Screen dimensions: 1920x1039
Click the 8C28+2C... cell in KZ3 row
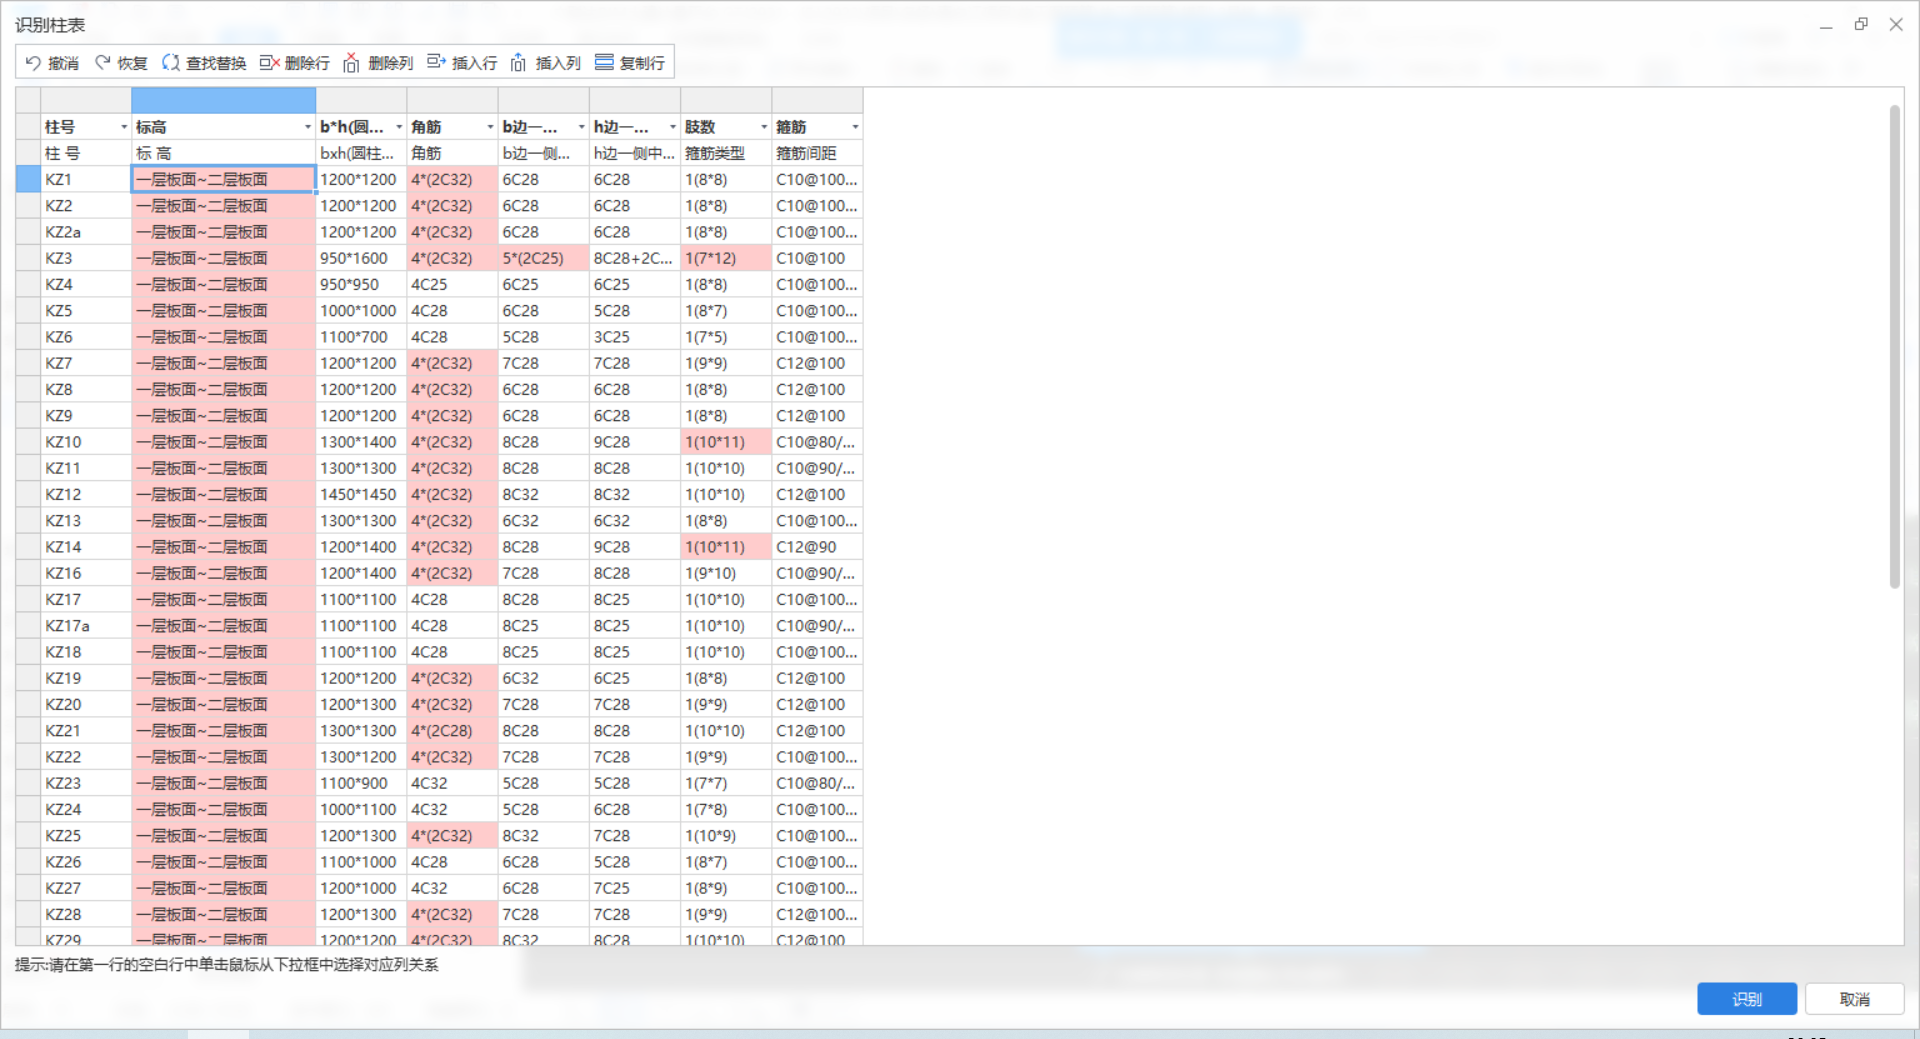pos(635,258)
